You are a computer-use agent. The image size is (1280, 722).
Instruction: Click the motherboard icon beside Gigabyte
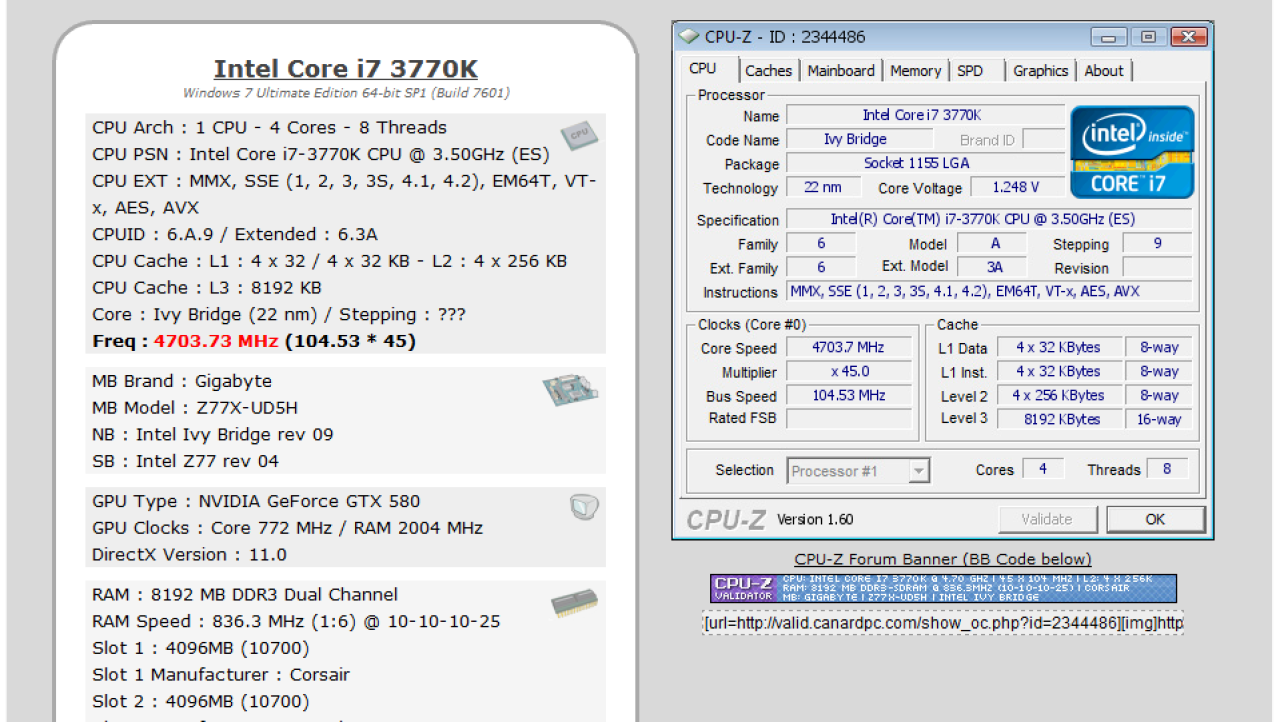point(571,390)
